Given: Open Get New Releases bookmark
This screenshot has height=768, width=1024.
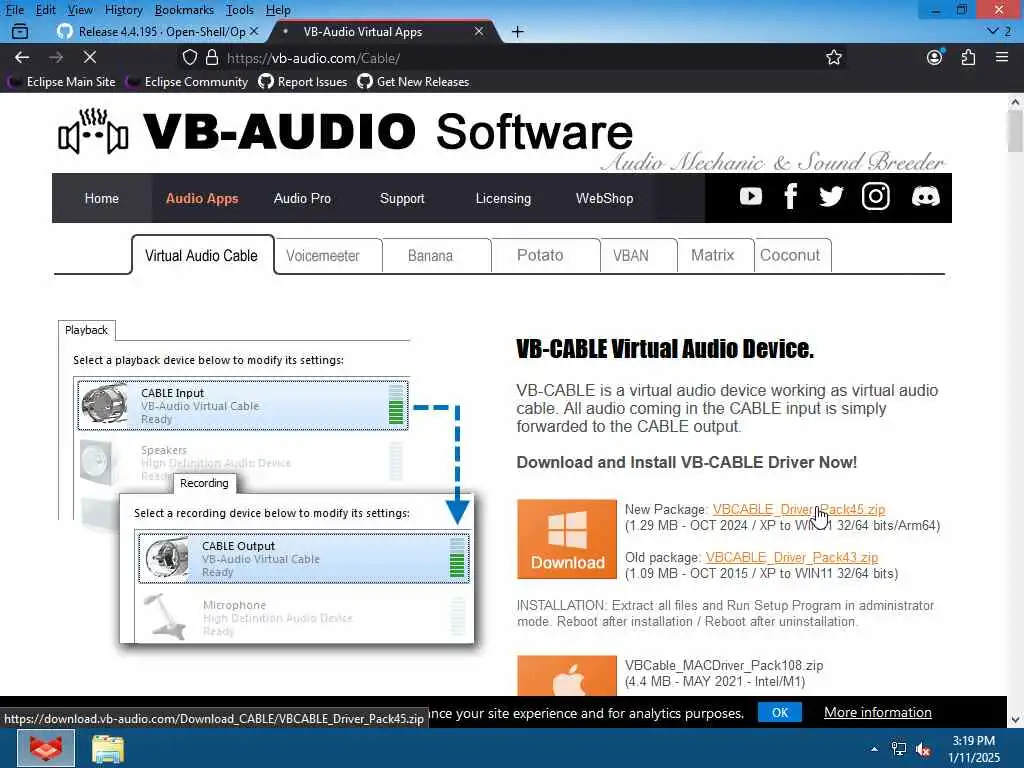Looking at the screenshot, I should click(x=413, y=82).
